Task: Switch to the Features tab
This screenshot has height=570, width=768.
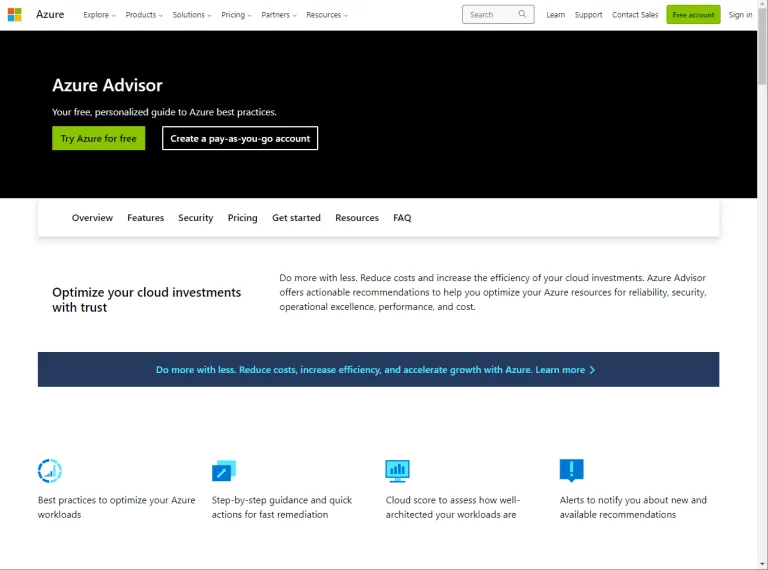Action: 145,218
